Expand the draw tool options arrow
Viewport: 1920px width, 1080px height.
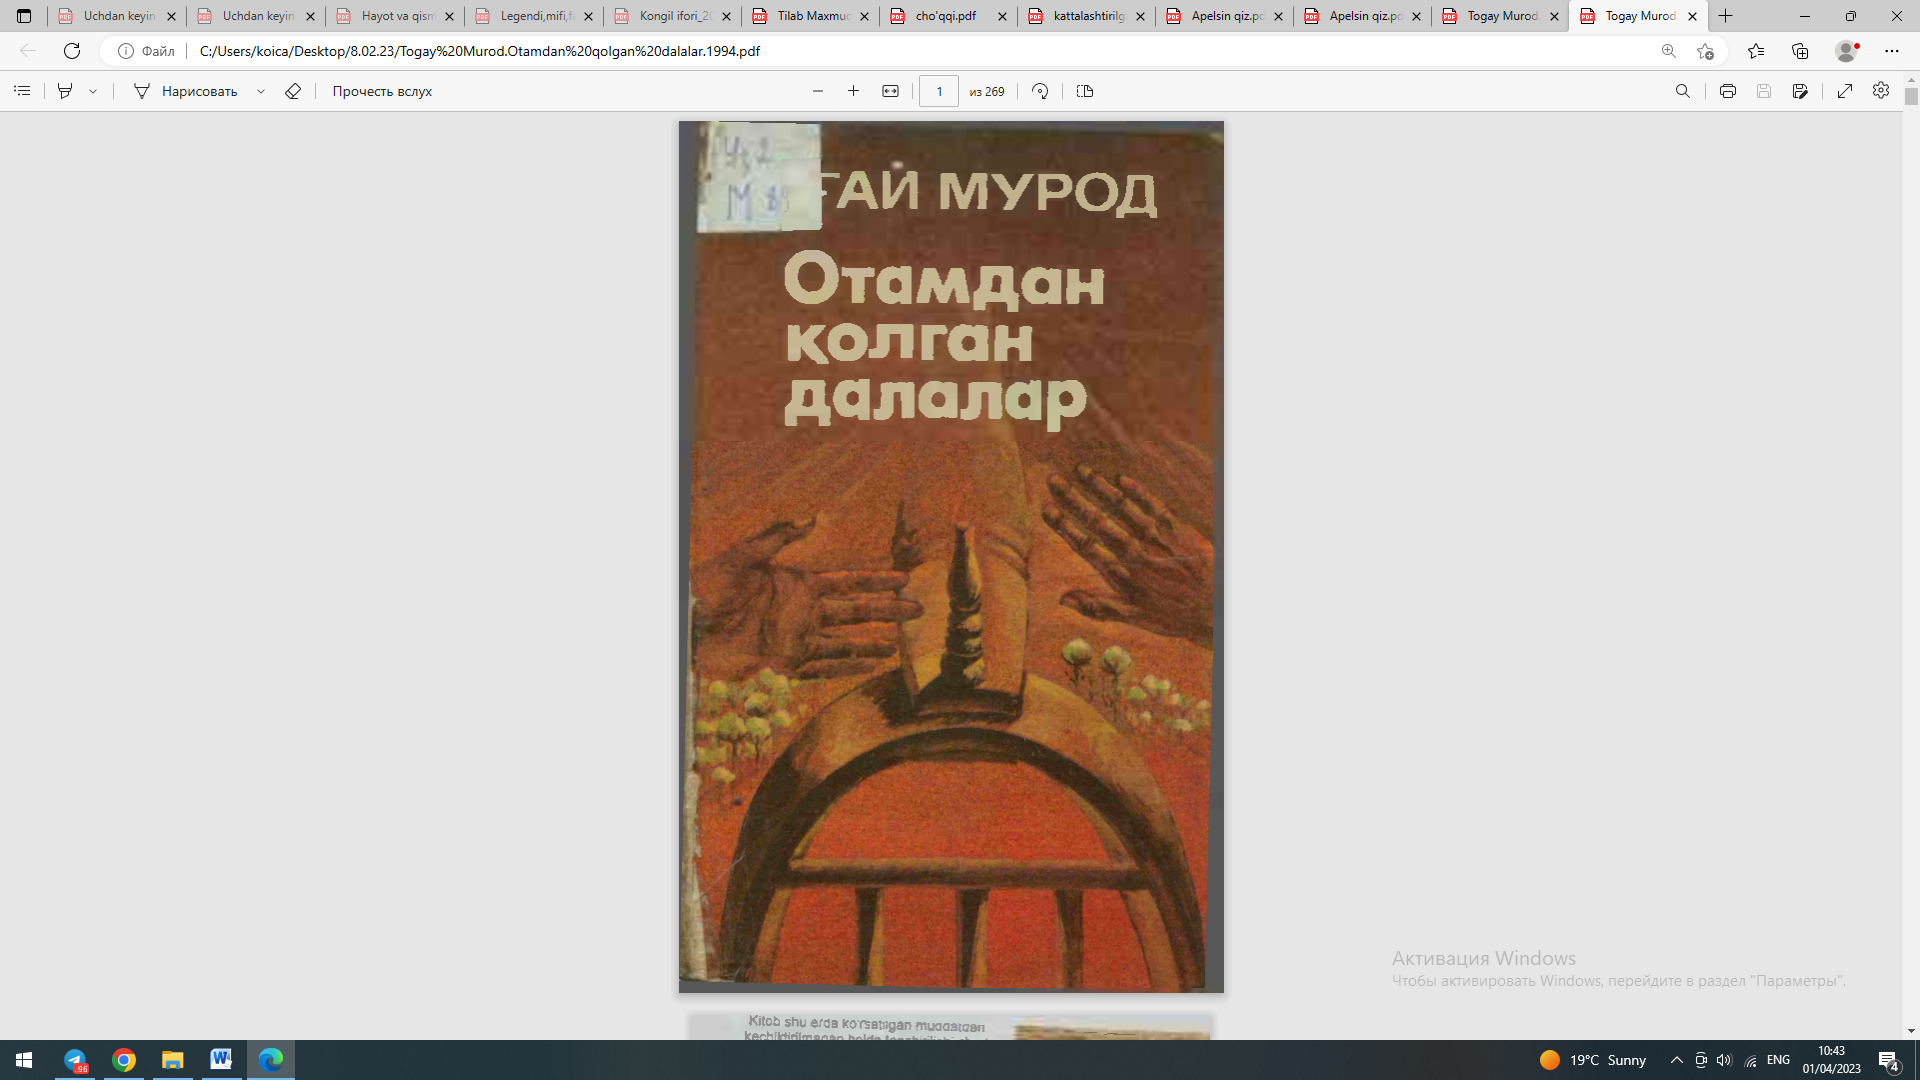(261, 91)
